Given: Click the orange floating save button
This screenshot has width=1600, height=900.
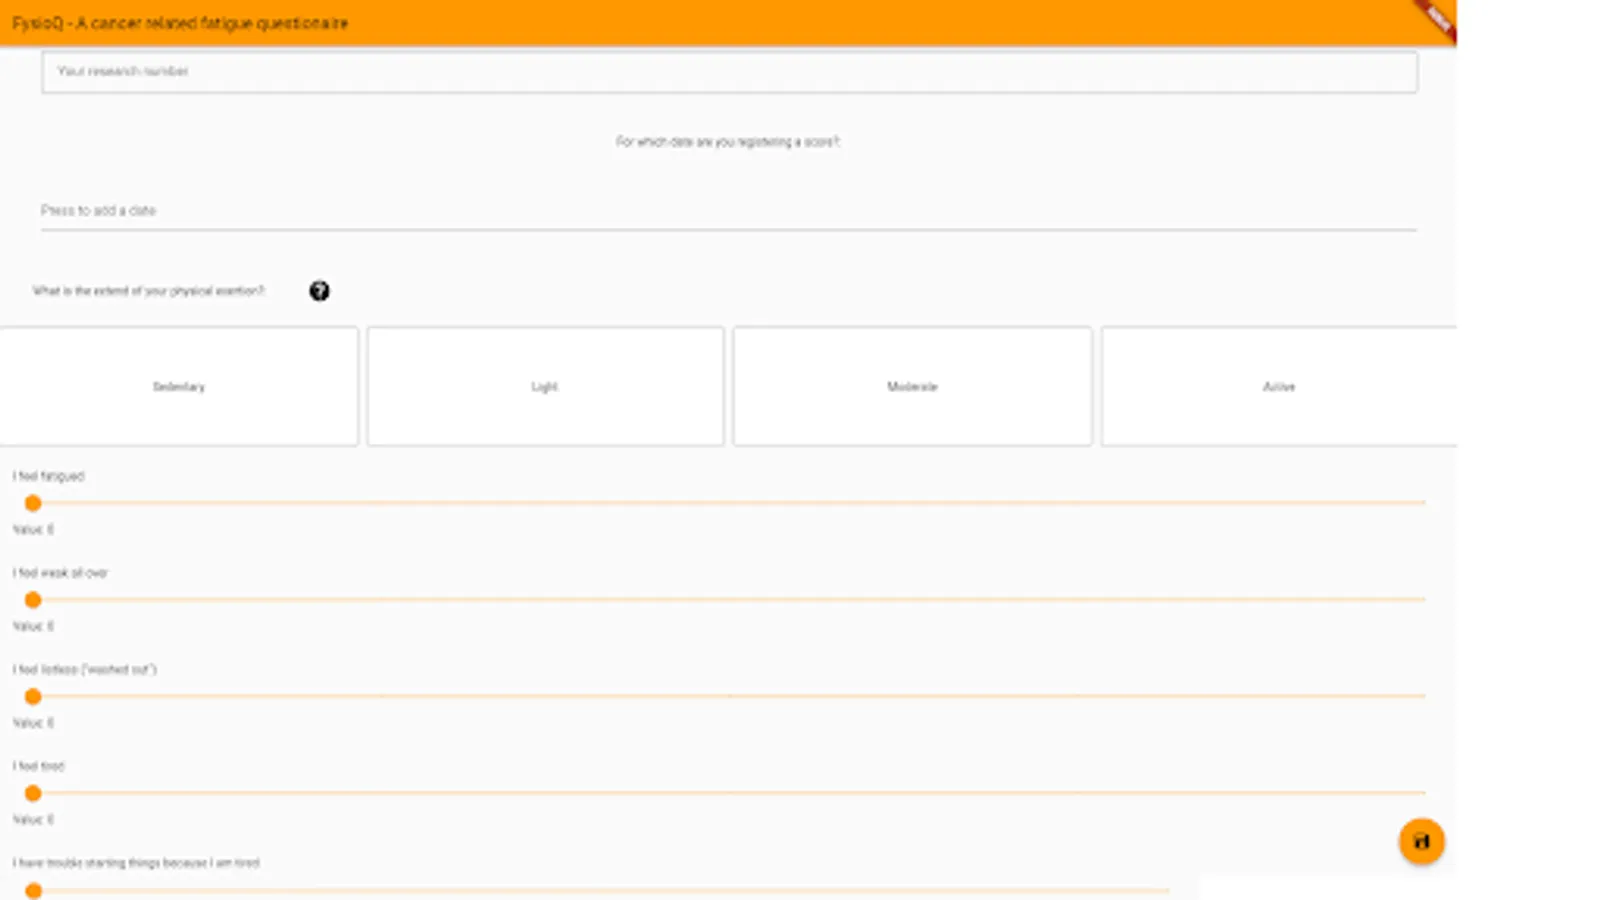Looking at the screenshot, I should (1421, 842).
